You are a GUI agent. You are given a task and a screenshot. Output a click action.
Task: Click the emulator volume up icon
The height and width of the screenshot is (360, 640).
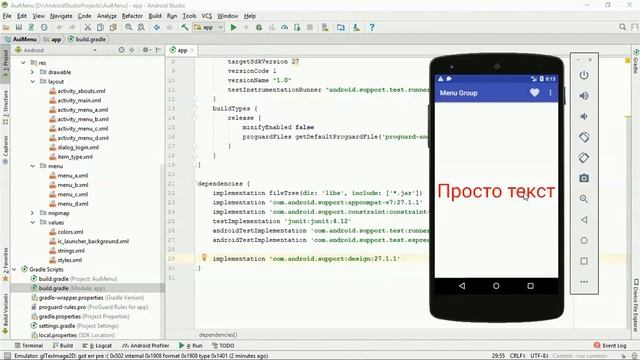pos(584,96)
